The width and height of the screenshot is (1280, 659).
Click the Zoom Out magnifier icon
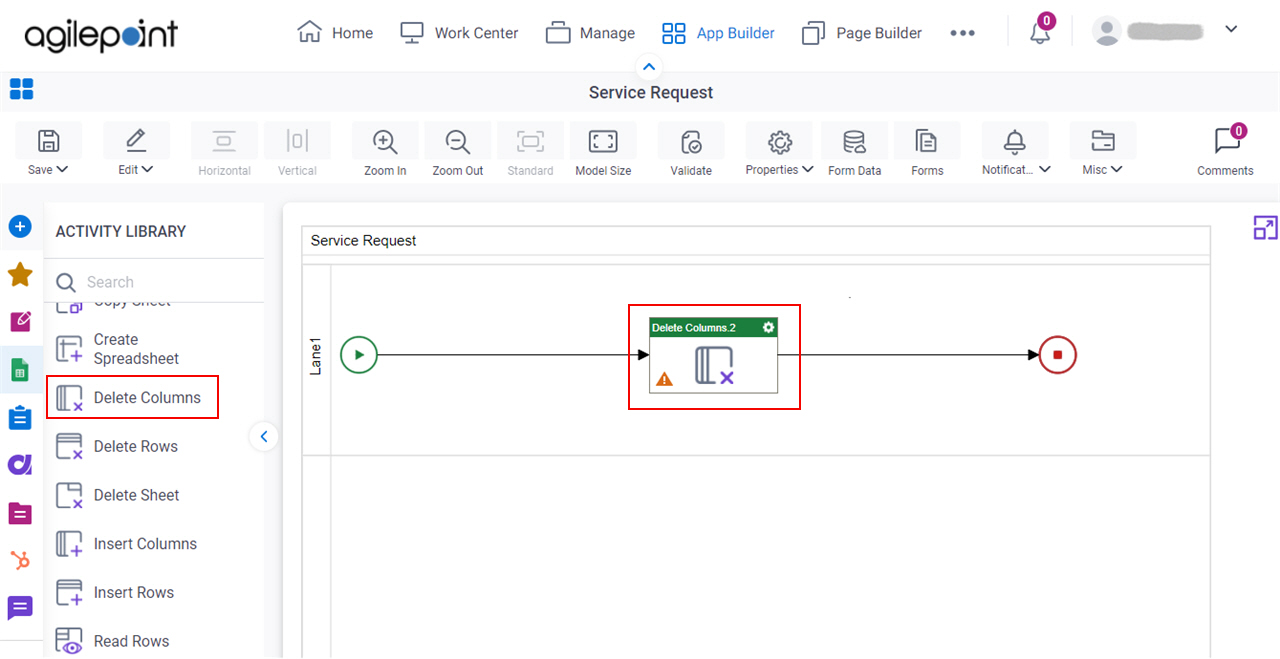(x=458, y=141)
